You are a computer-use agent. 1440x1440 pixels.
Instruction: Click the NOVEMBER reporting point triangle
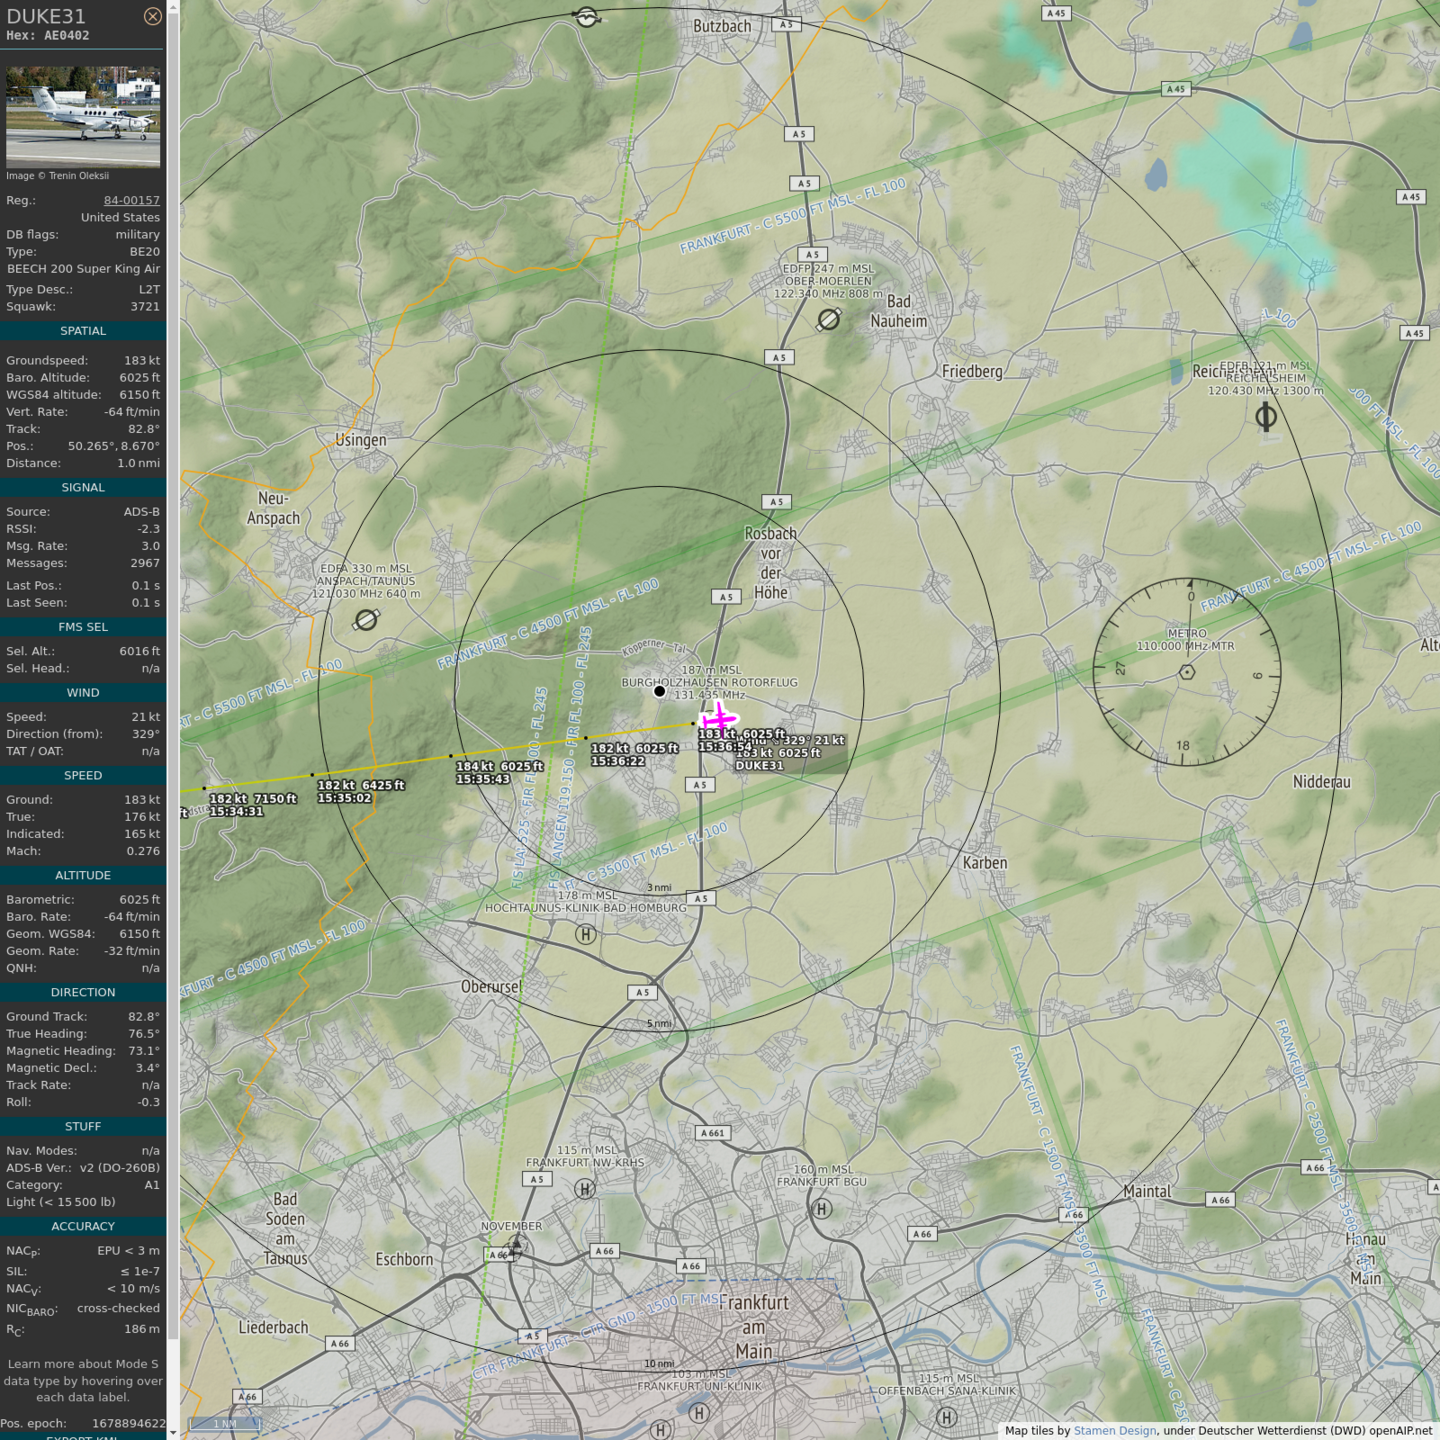click(515, 1246)
